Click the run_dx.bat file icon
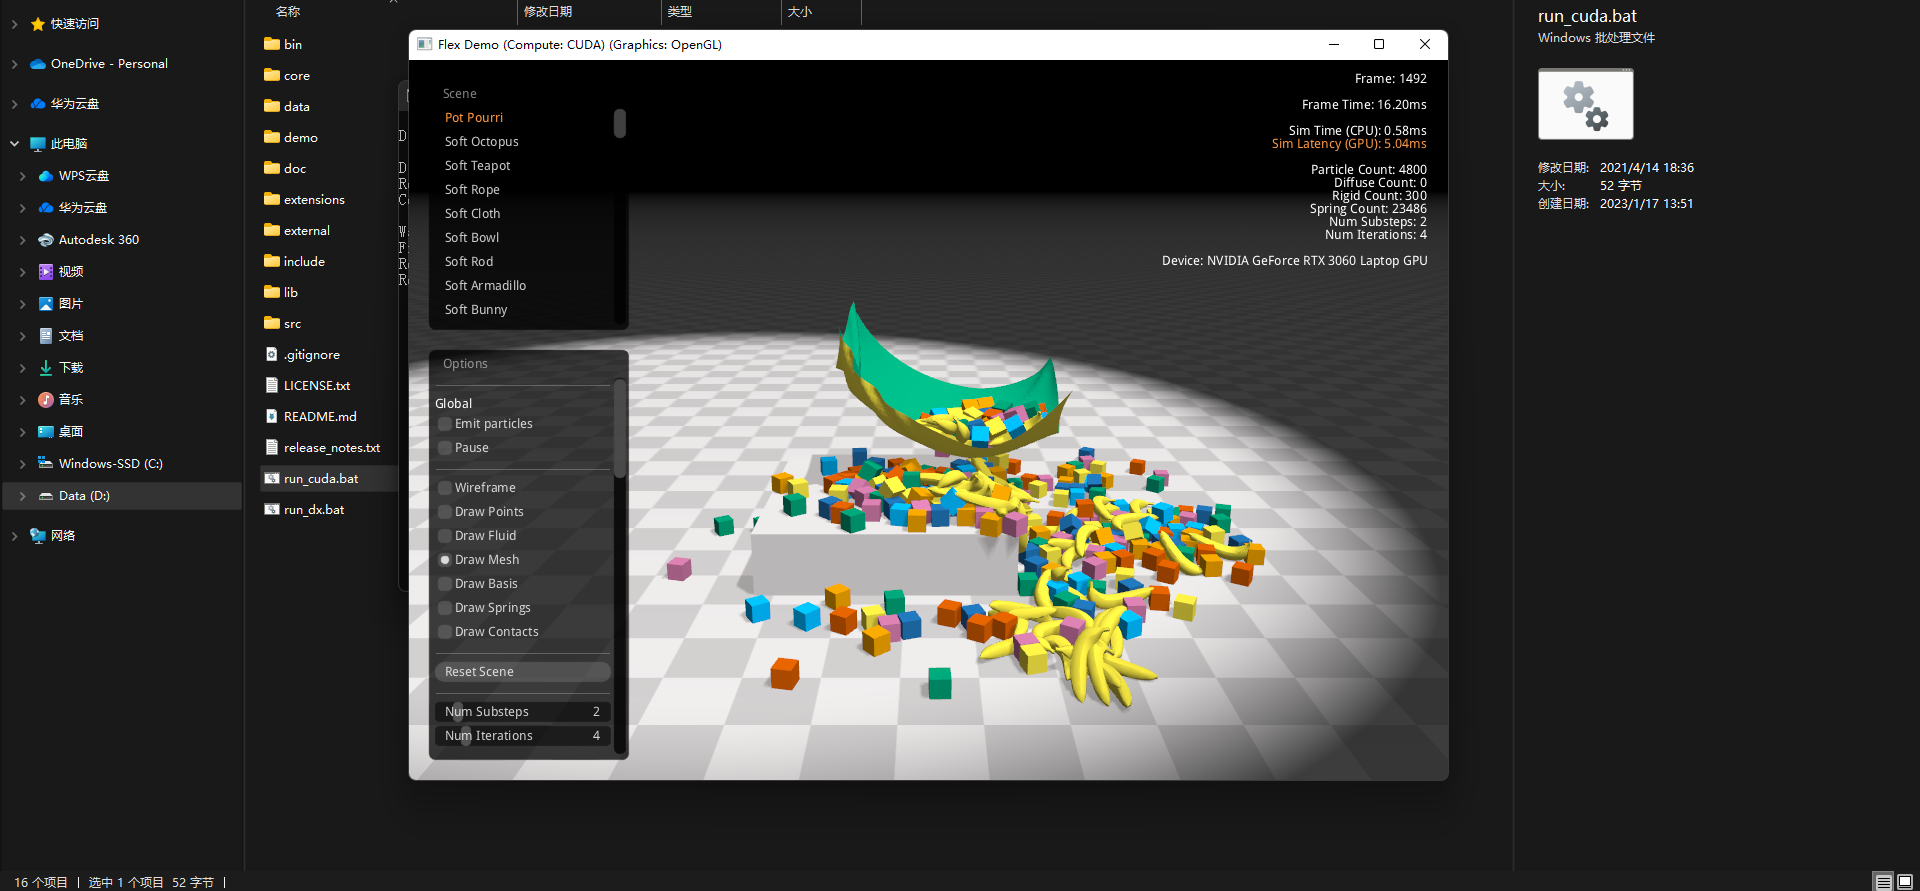1920x891 pixels. click(272, 510)
